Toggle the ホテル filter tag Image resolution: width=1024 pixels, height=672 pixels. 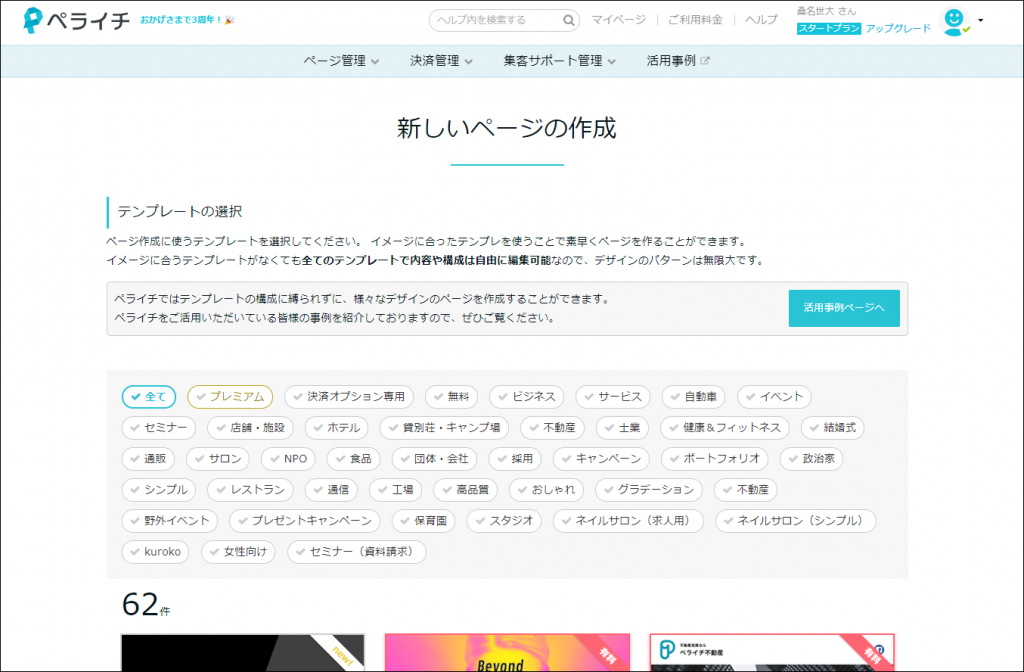(x=336, y=428)
